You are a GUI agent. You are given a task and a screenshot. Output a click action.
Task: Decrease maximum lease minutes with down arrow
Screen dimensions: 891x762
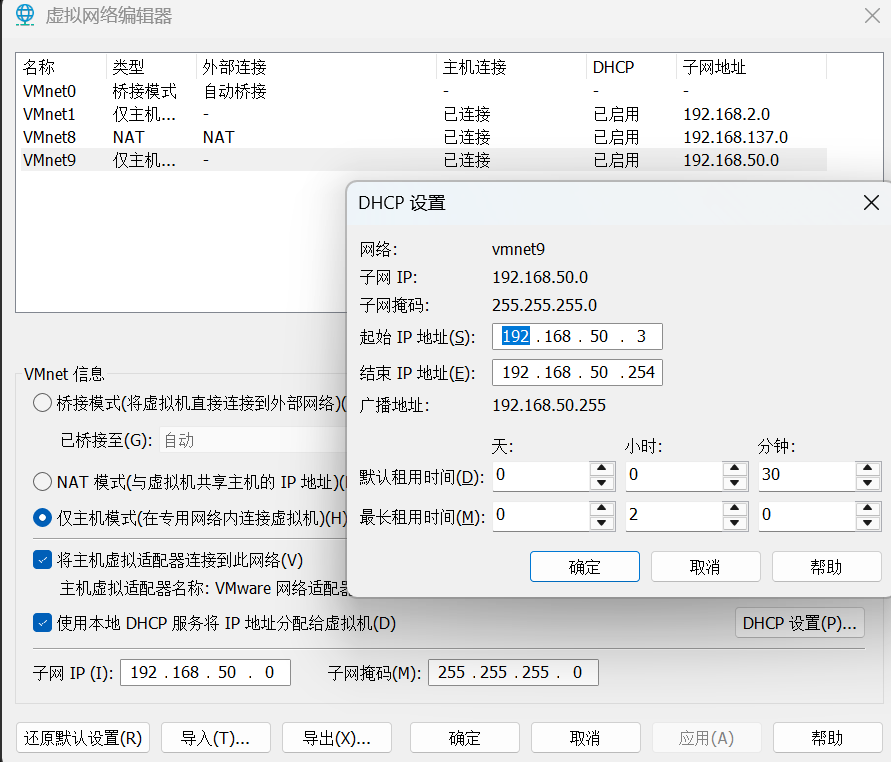click(x=867, y=523)
